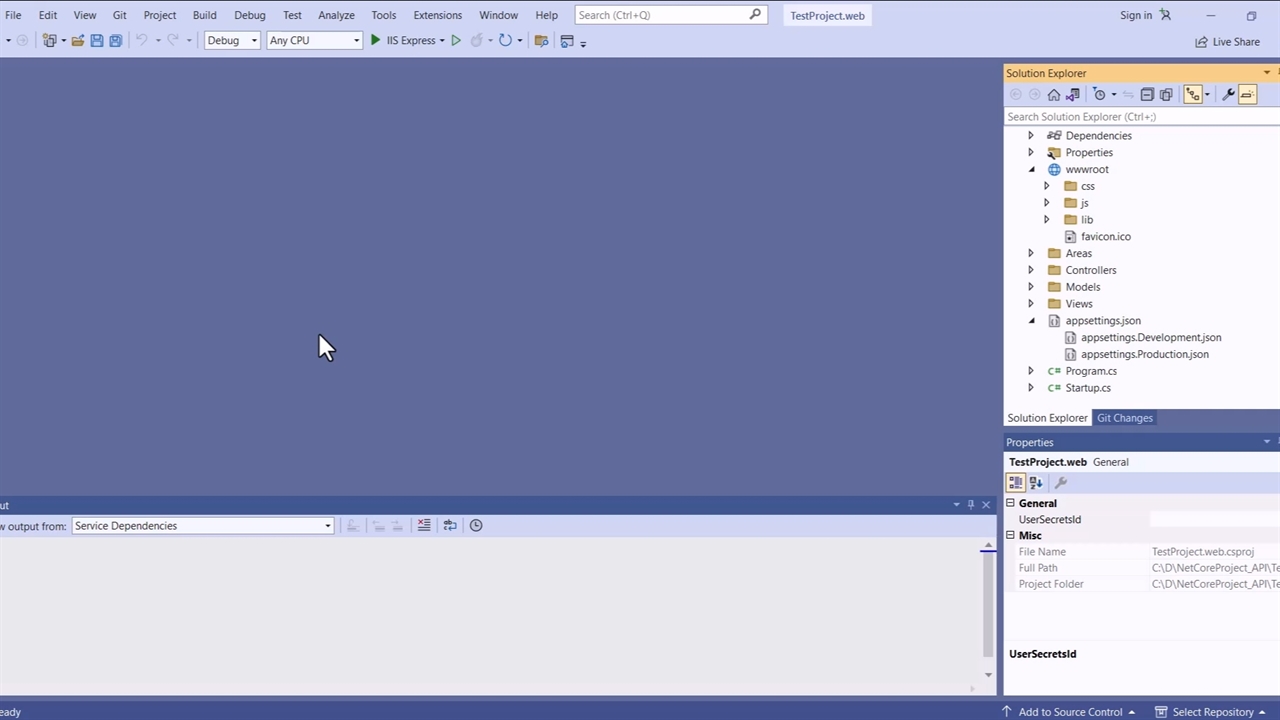This screenshot has height=720, width=1280.
Task: Start debugging with IIS Express
Action: point(403,41)
